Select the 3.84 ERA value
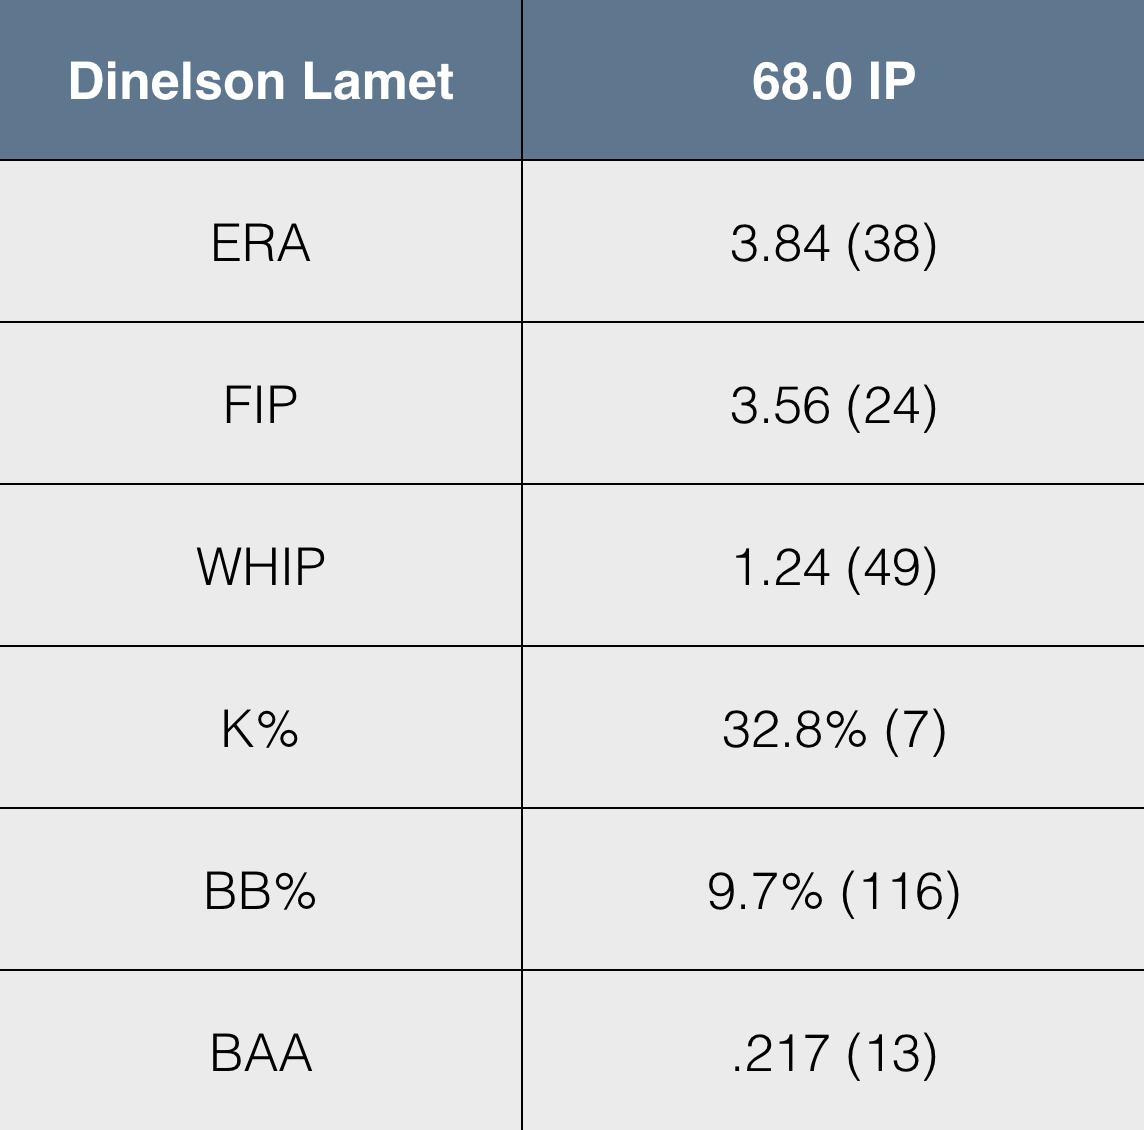Image resolution: width=1144 pixels, height=1130 pixels. tap(780, 243)
